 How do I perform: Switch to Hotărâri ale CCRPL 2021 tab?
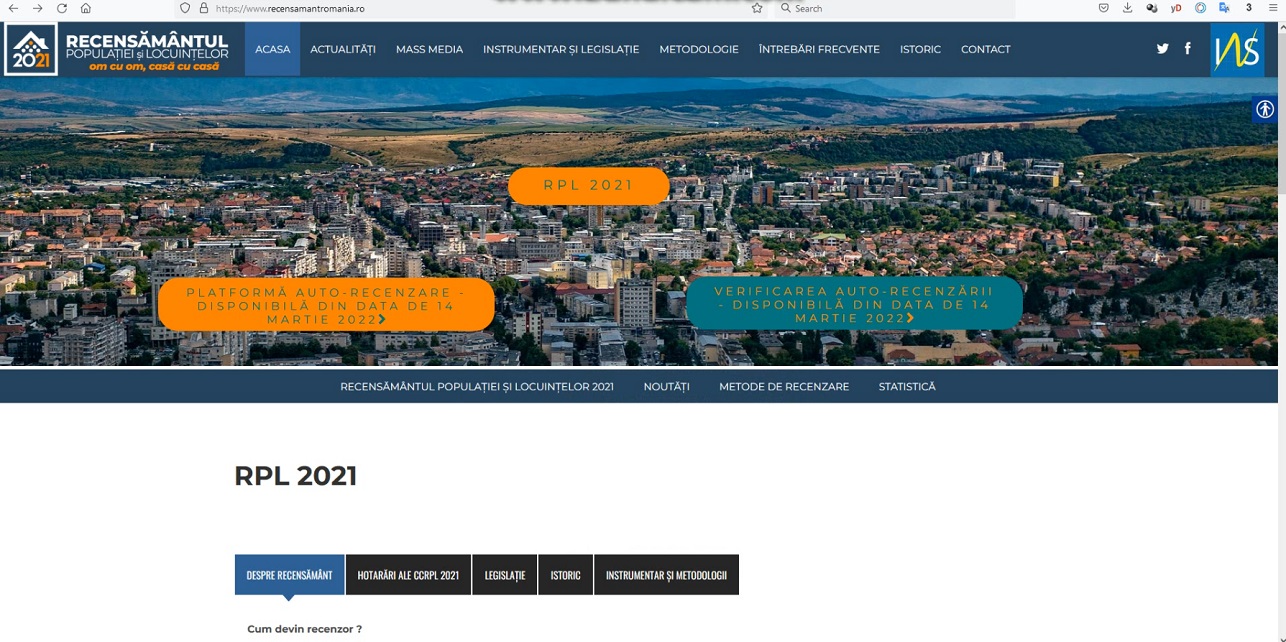[x=408, y=575]
